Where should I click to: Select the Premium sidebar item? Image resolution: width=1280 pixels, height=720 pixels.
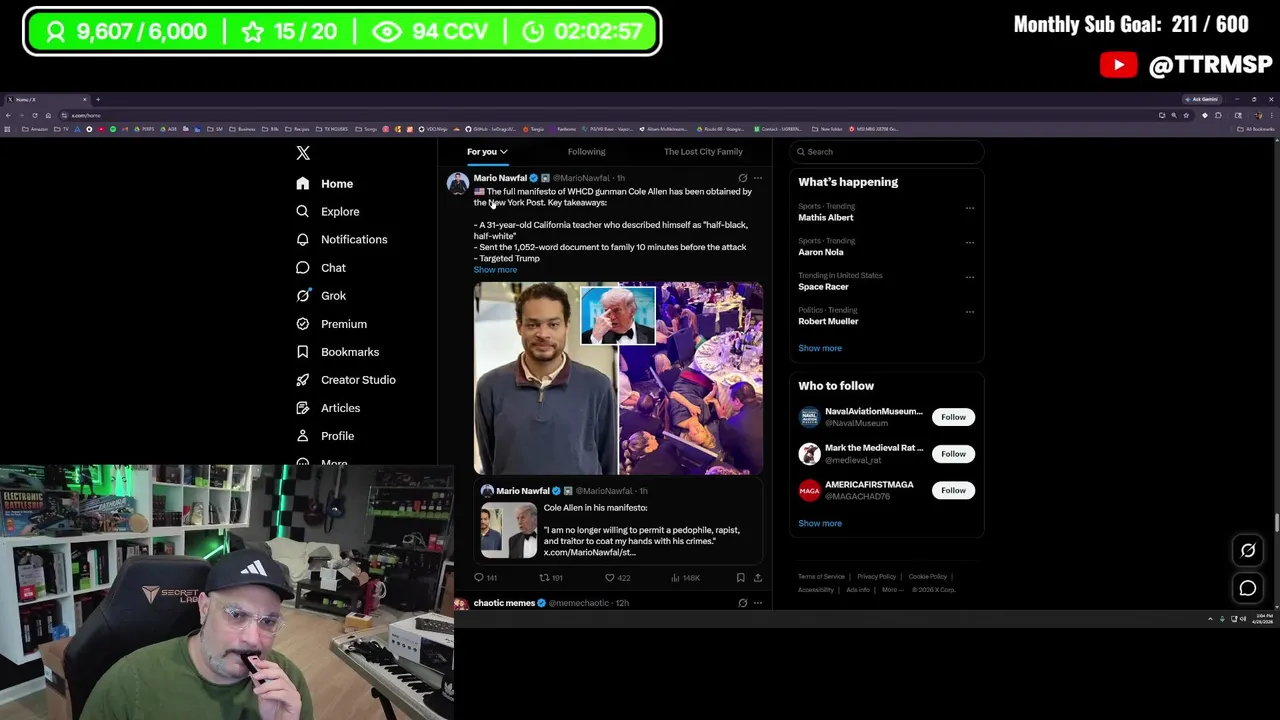tap(332, 324)
